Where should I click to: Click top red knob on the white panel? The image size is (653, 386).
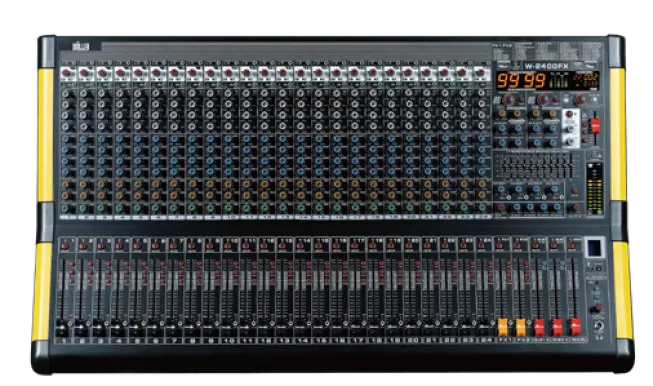coord(569,114)
